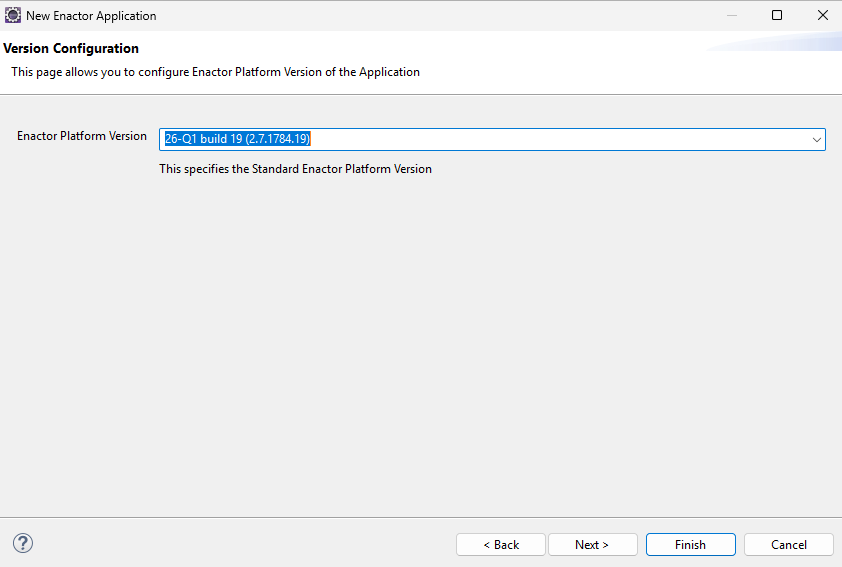Select the 26-Q1 build 19 version text
The image size is (842, 567).
point(238,139)
